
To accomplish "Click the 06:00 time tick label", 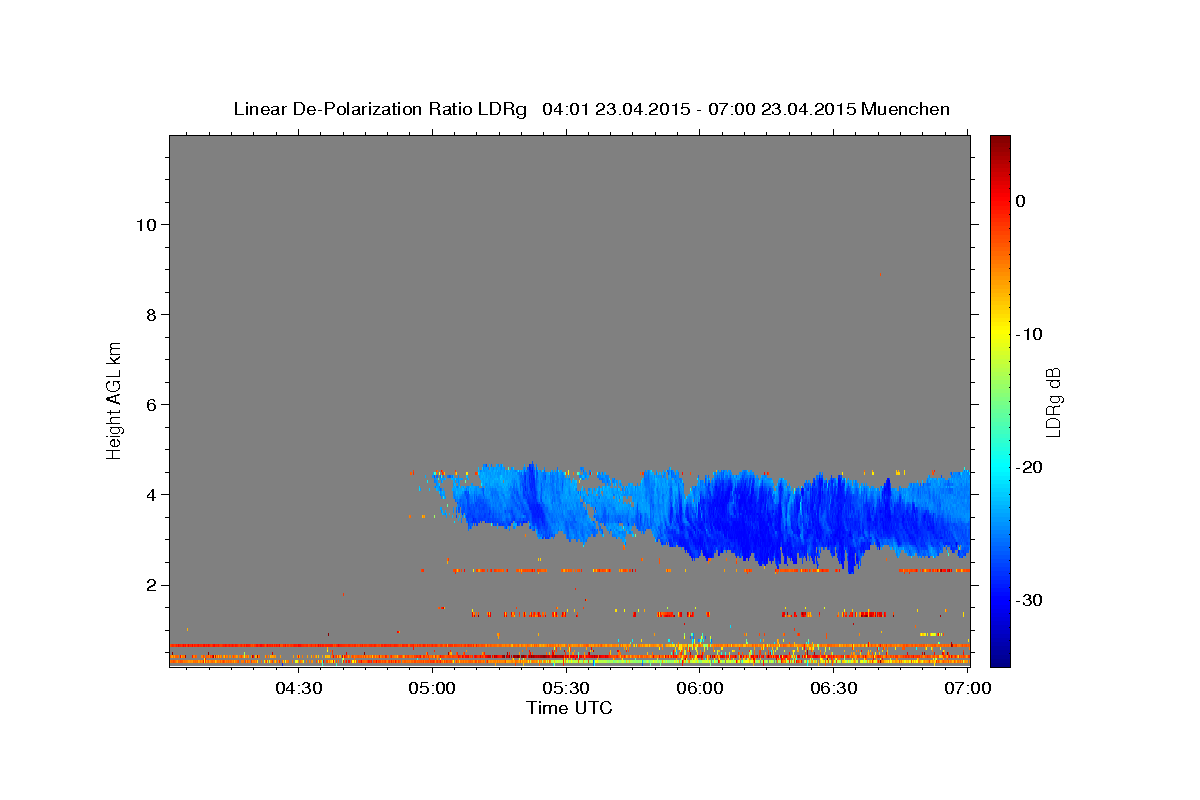I will click(x=700, y=689).
